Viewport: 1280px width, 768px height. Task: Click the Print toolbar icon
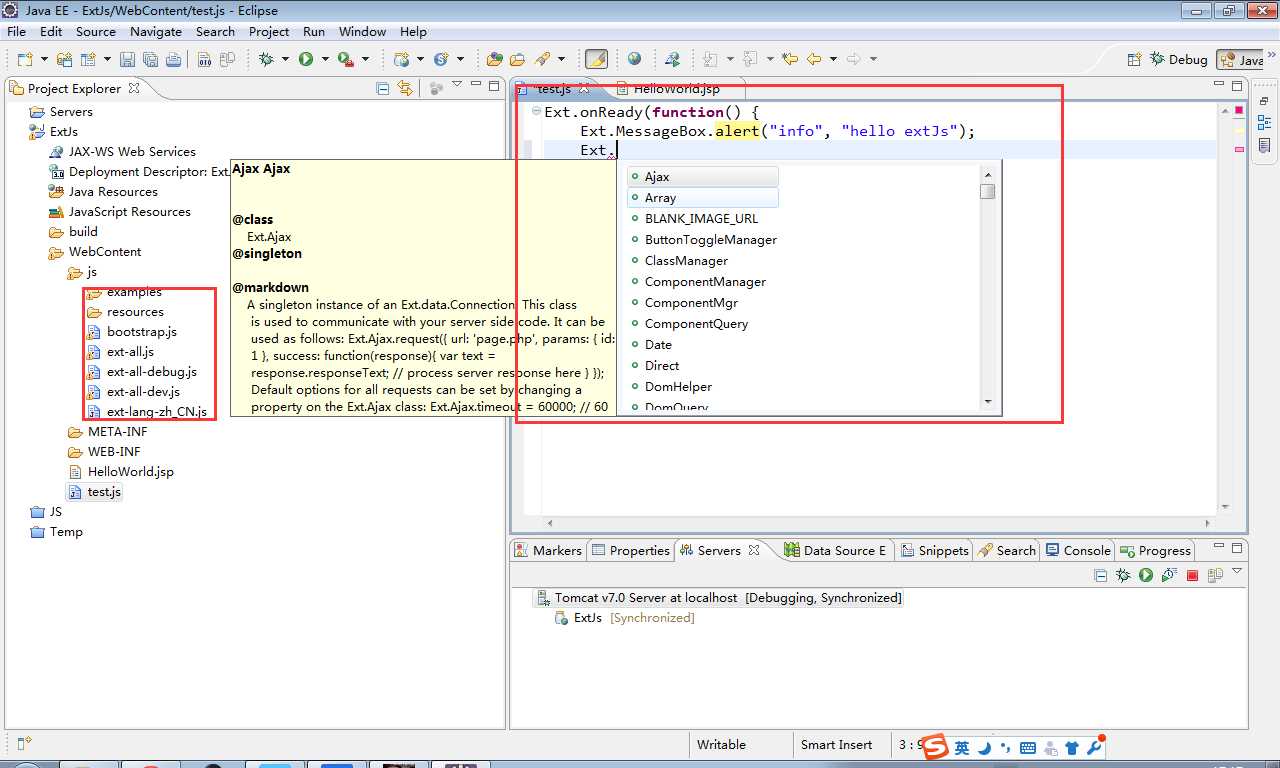[173, 59]
